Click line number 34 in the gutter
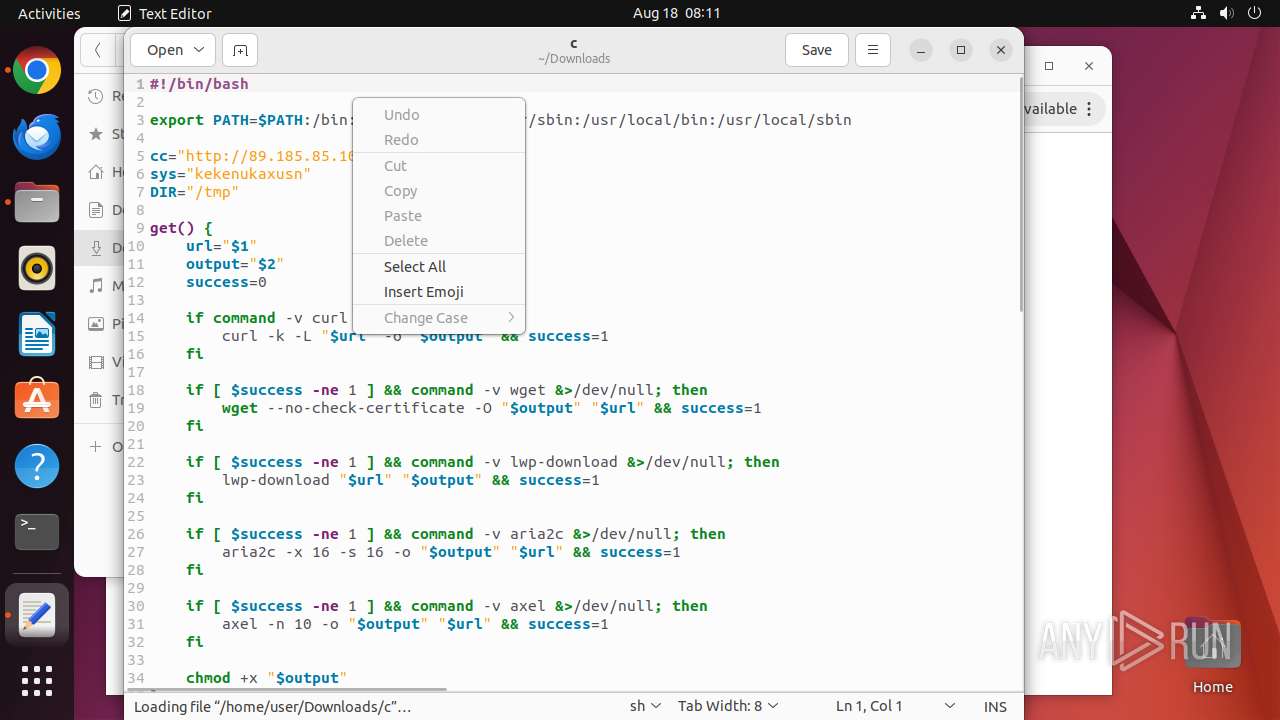1280x720 pixels. pyautogui.click(x=136, y=678)
